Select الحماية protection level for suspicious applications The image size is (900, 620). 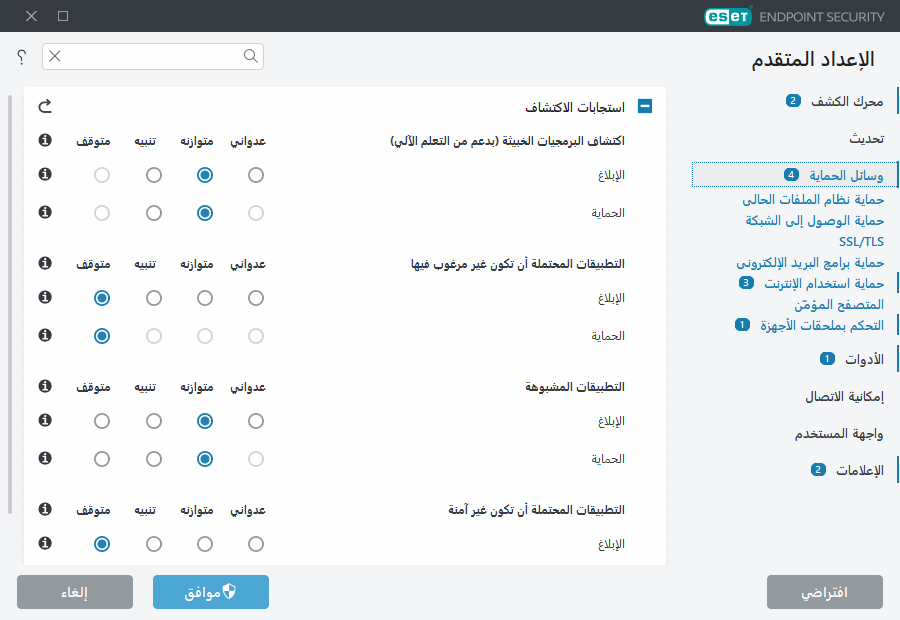[204, 458]
